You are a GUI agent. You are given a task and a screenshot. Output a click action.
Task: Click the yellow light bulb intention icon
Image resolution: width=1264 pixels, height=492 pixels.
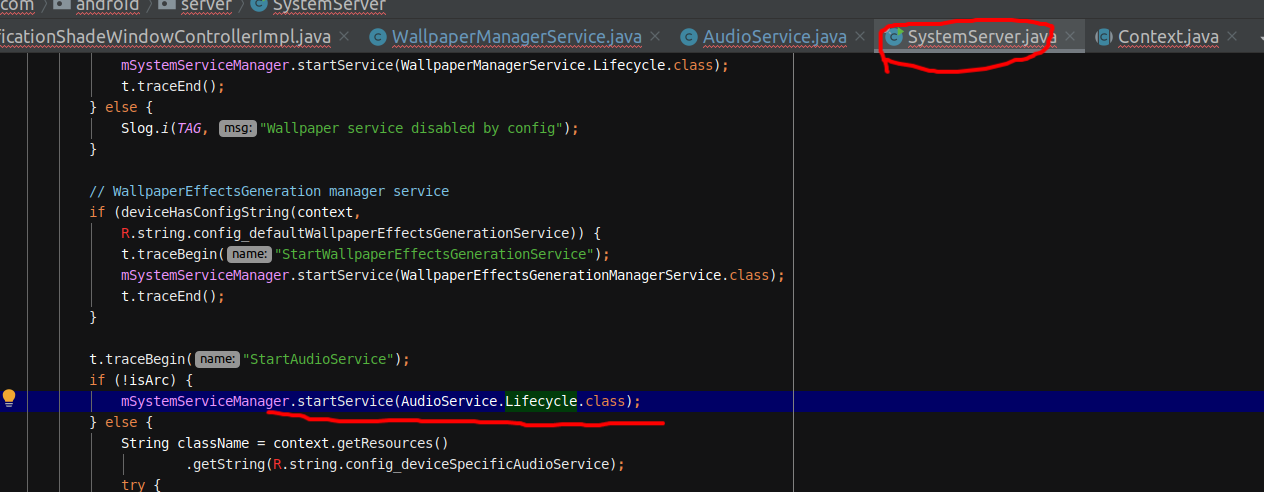coord(10,398)
